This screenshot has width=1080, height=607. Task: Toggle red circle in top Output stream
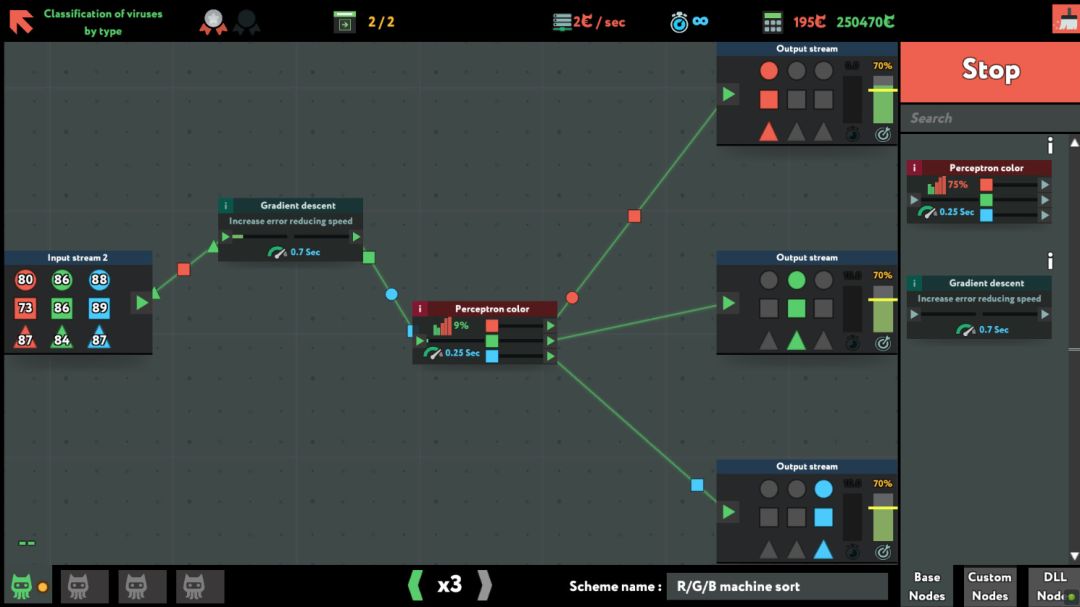point(769,70)
